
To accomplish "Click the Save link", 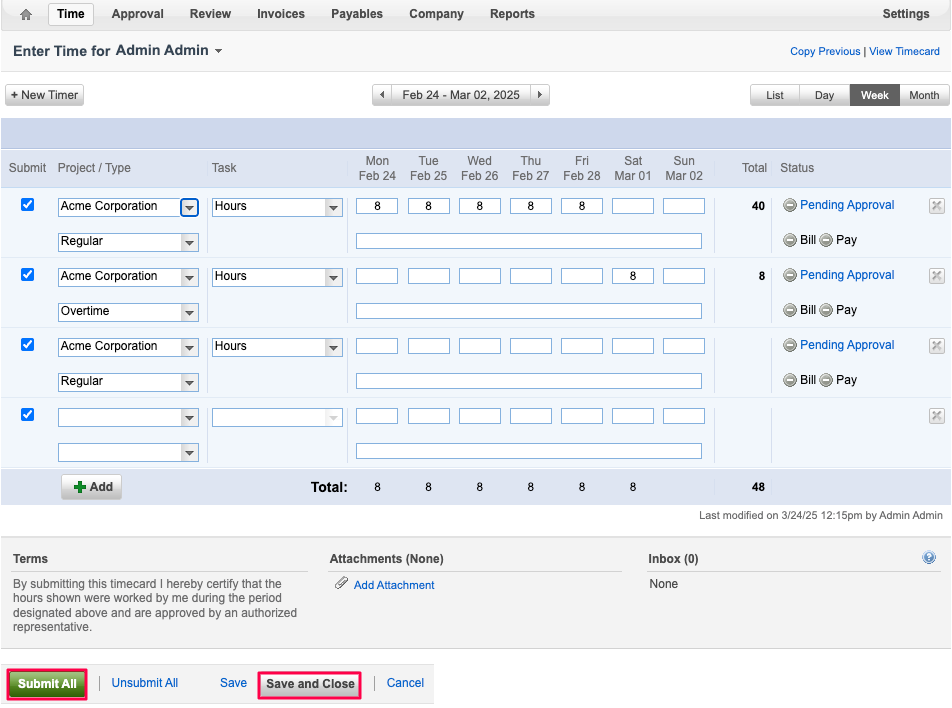I will point(233,683).
